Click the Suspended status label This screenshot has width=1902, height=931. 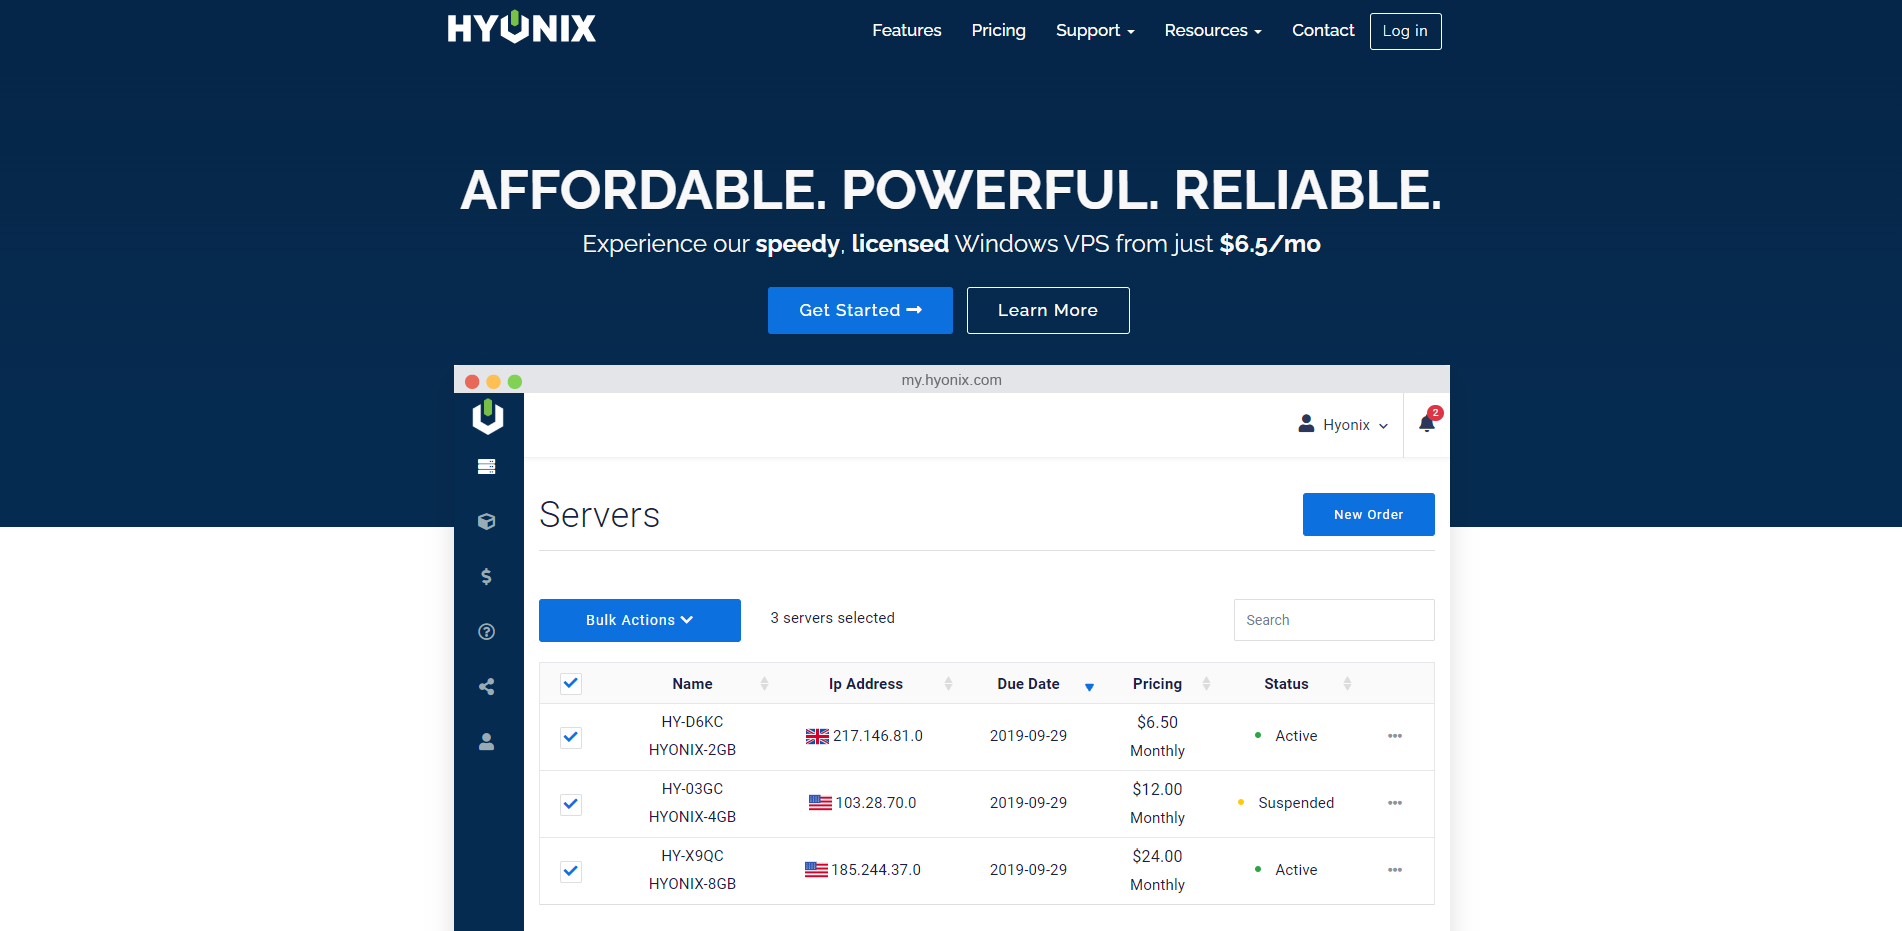click(x=1296, y=803)
